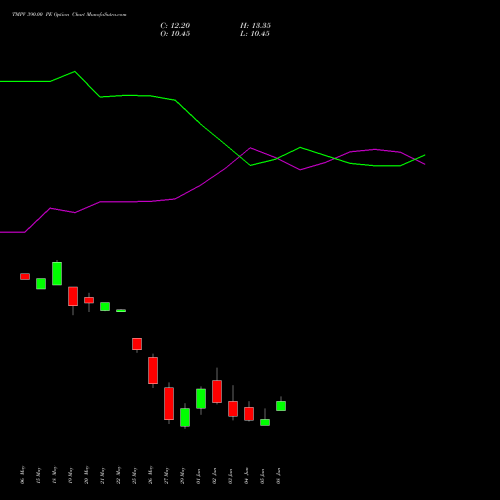Select the 22 May date label

click(118, 475)
